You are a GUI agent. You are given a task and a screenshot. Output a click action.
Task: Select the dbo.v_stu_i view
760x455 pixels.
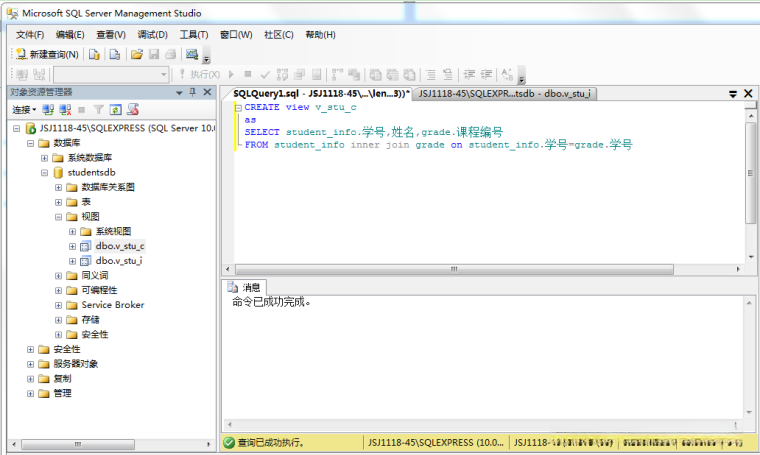click(119, 261)
